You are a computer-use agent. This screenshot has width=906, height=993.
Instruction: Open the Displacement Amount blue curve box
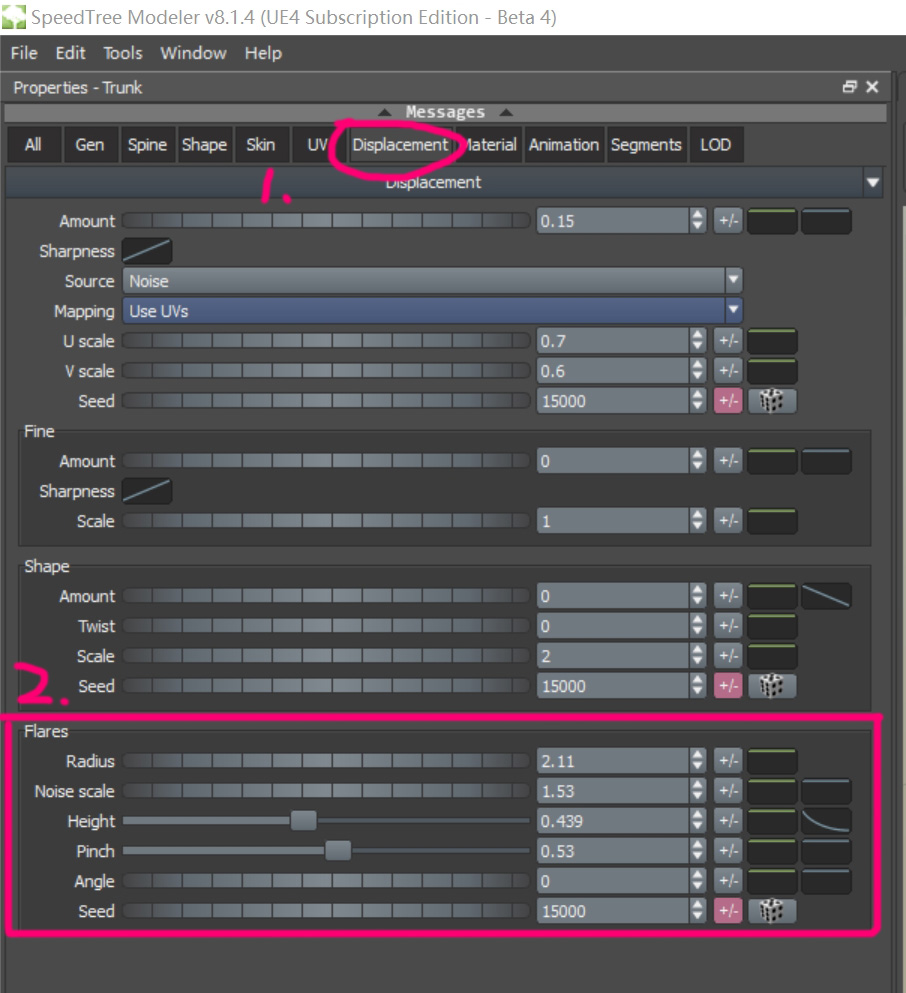(x=826, y=222)
